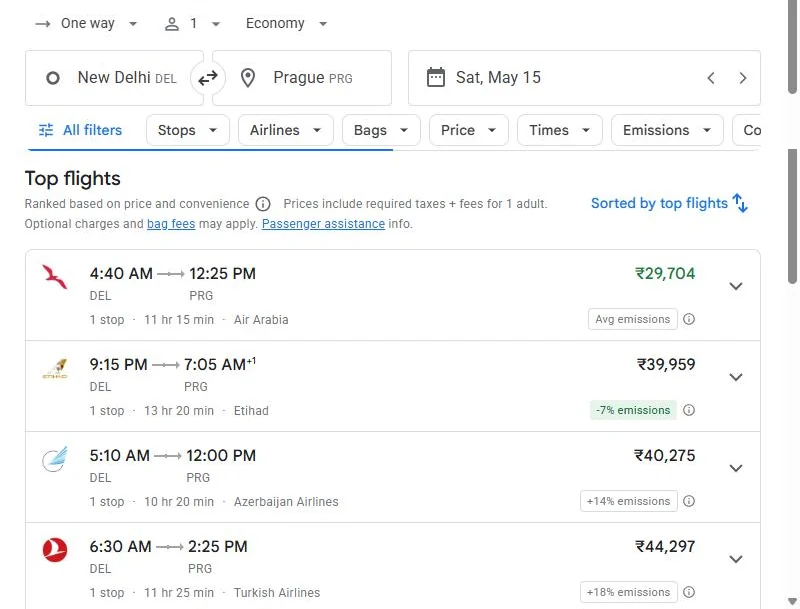Viewport: 800px width, 609px height.
Task: Click the info icon beside 'Ranked based on price and convenience'
Action: click(263, 204)
